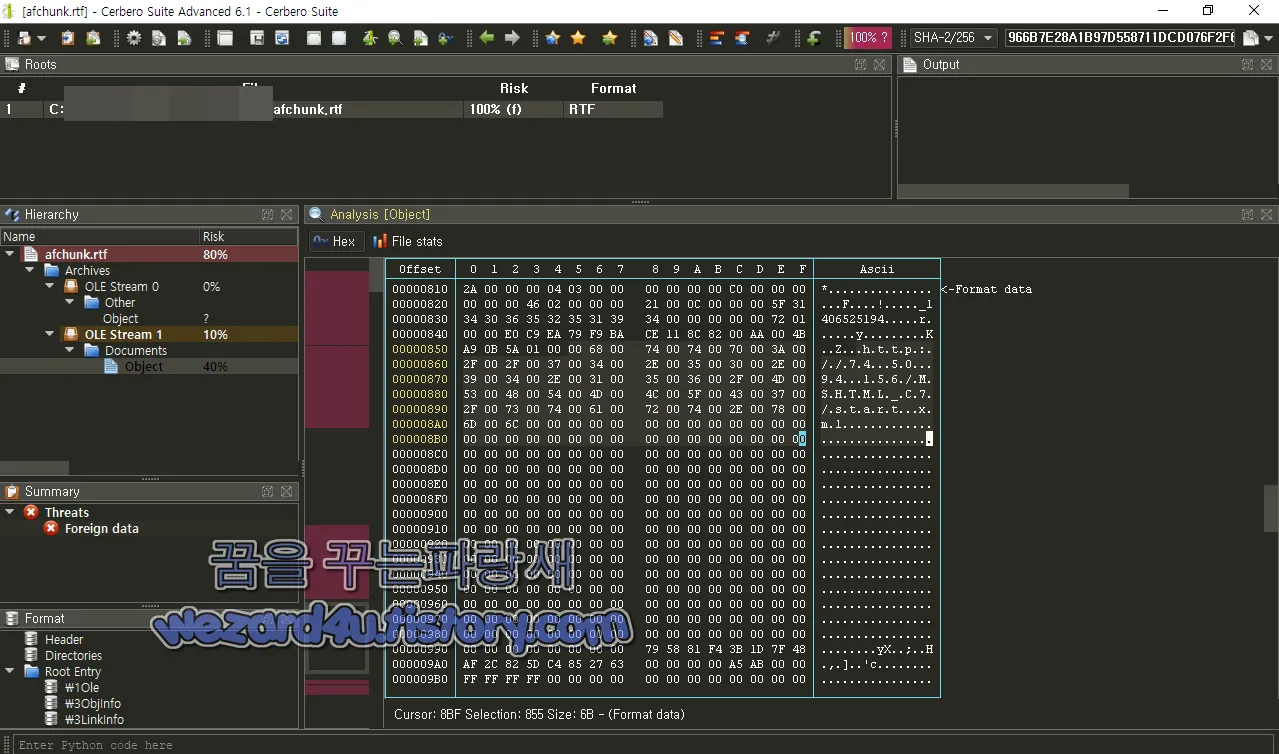The image size is (1279, 754).
Task: Open dropdown arrow next to new-file icon
Action: 41,38
